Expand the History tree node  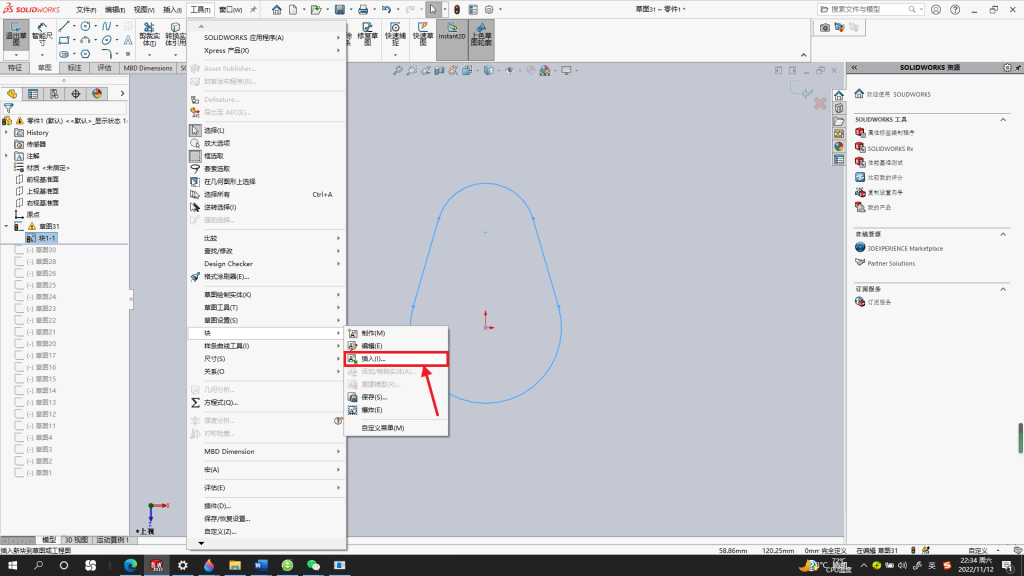tap(7, 133)
